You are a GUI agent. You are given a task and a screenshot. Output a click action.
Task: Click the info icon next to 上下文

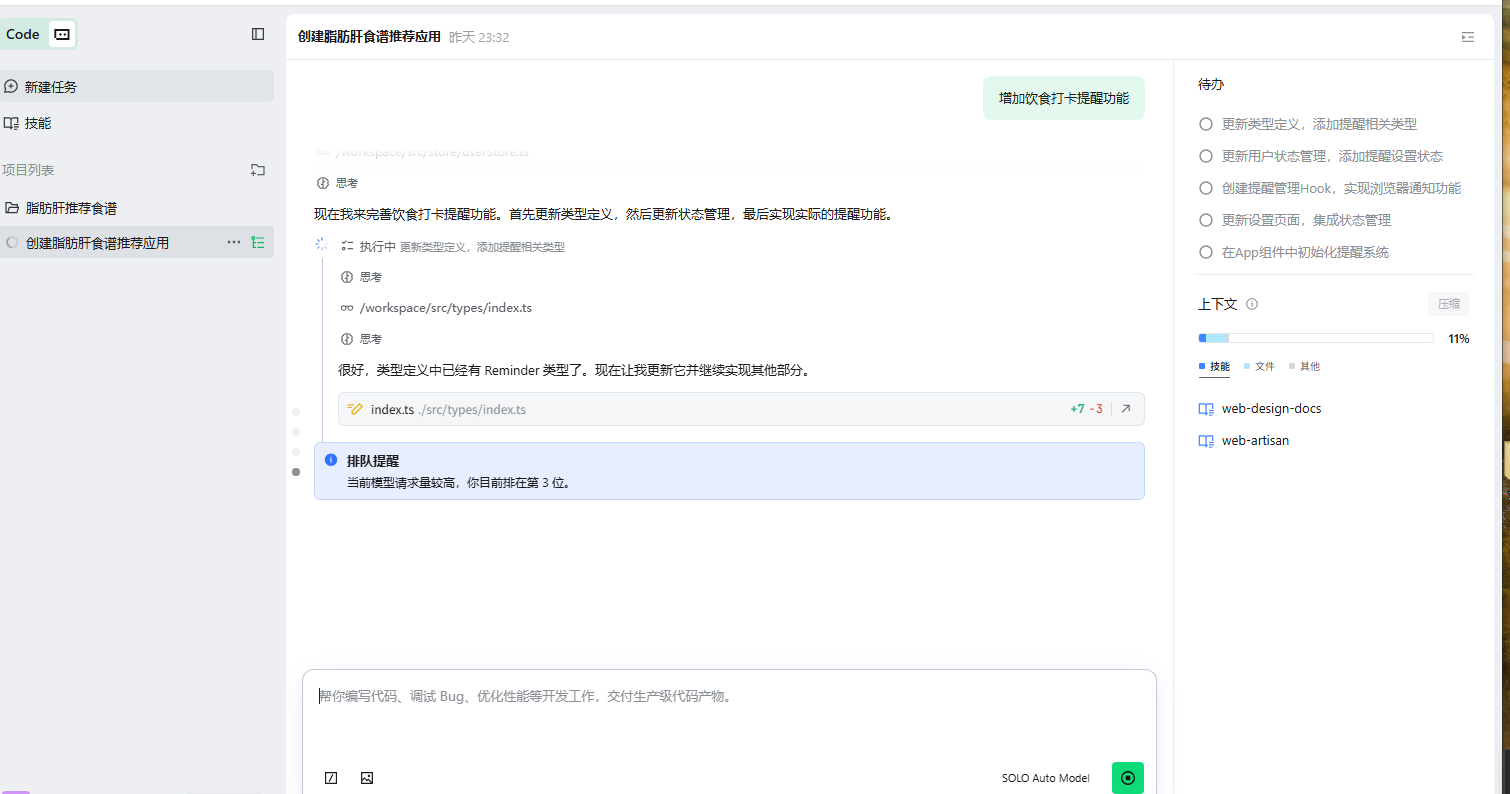pyautogui.click(x=1252, y=304)
